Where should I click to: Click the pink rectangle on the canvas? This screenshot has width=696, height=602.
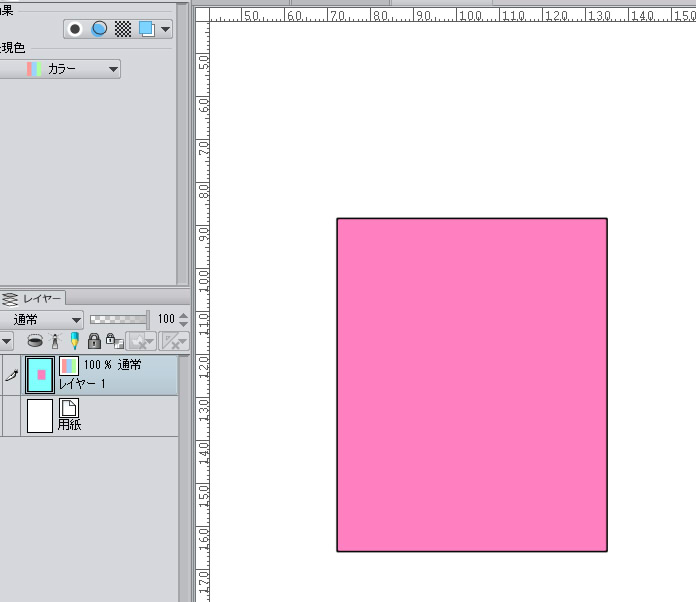(x=471, y=384)
